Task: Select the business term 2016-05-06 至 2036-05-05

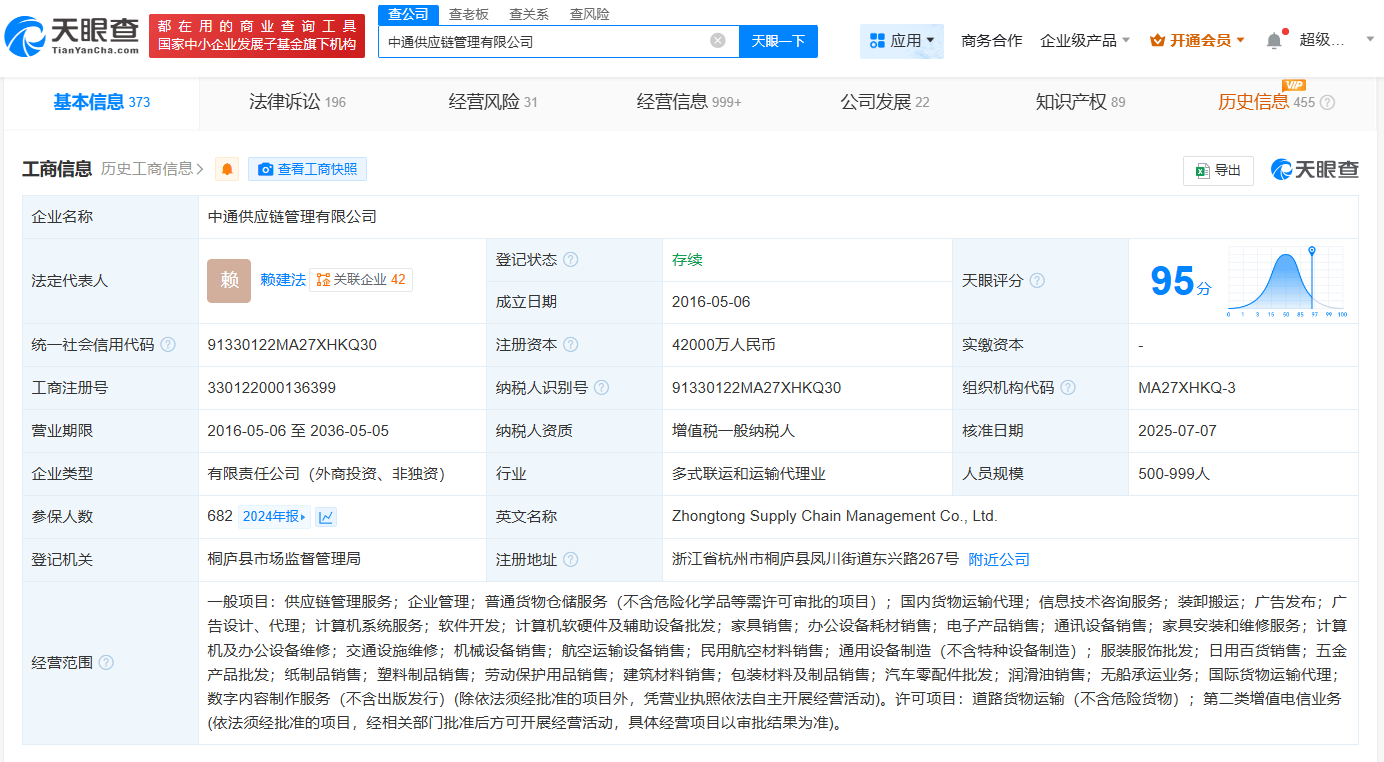Action: point(298,431)
